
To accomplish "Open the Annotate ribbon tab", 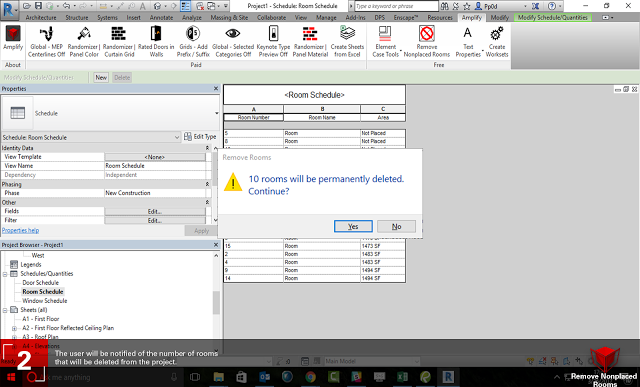I will tap(161, 18).
